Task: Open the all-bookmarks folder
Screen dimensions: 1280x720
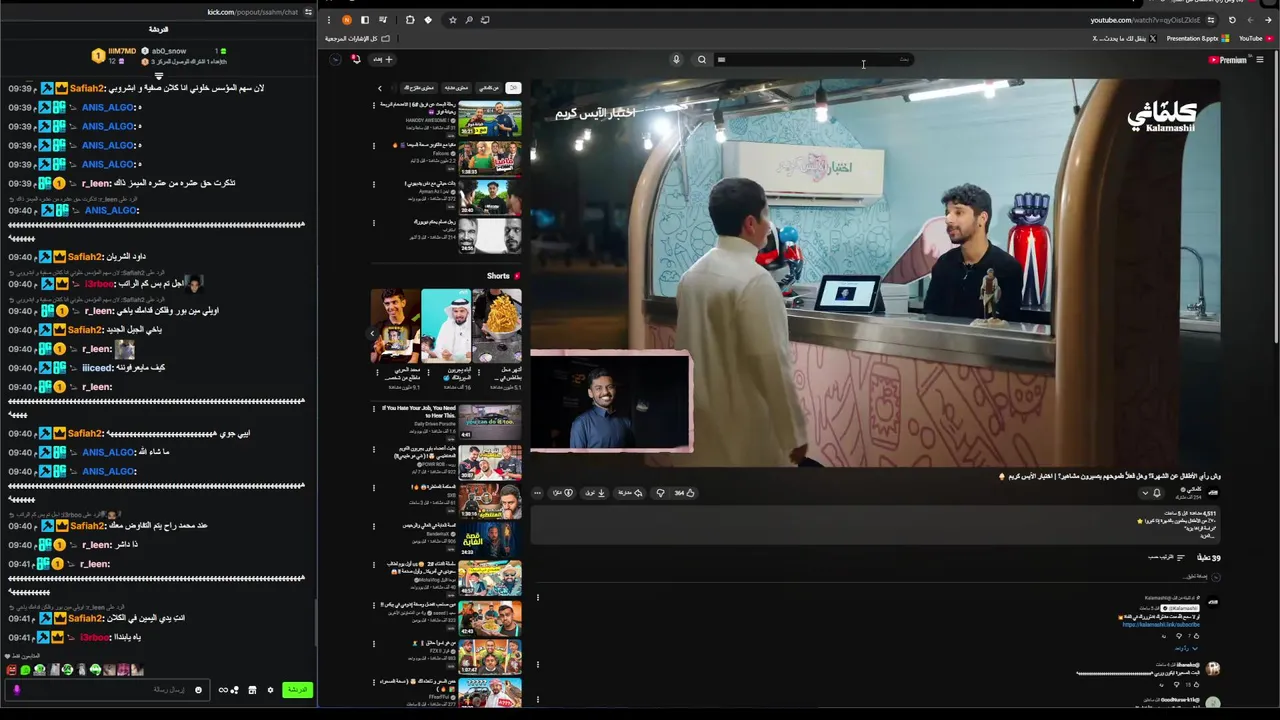Action: coord(357,38)
